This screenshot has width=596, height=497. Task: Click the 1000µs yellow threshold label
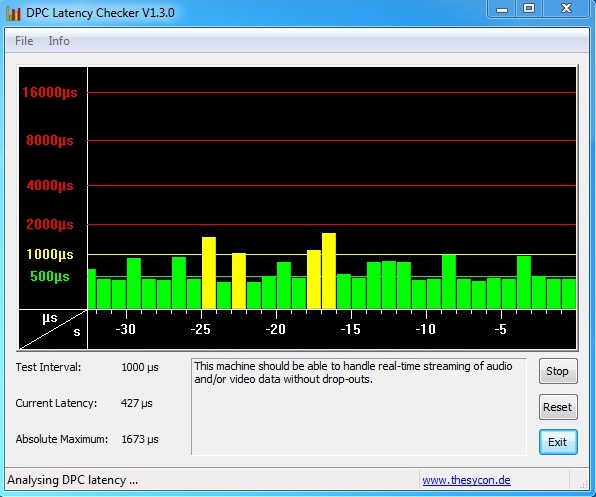tap(50, 254)
